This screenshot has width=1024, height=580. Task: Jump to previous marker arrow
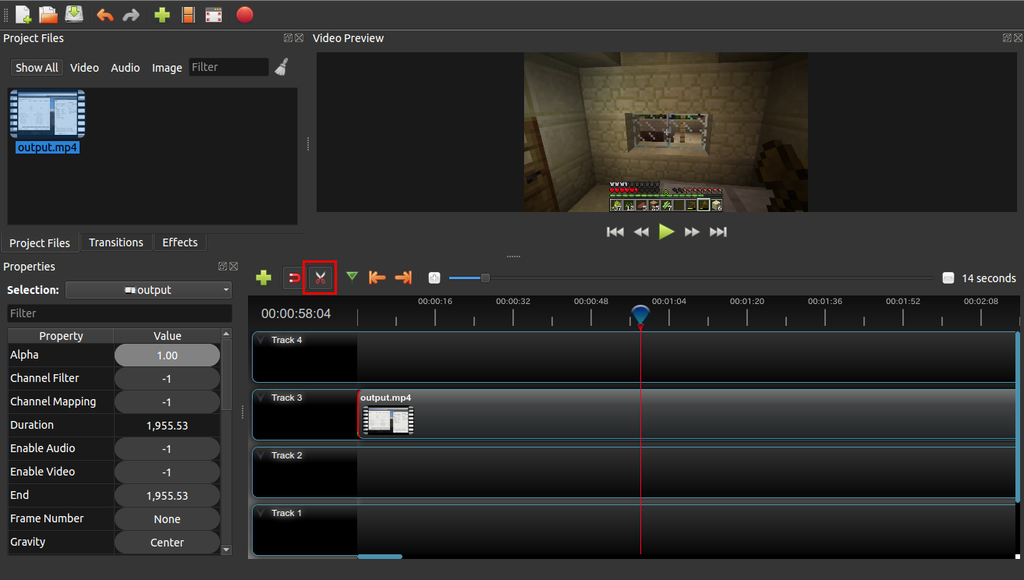coord(377,278)
